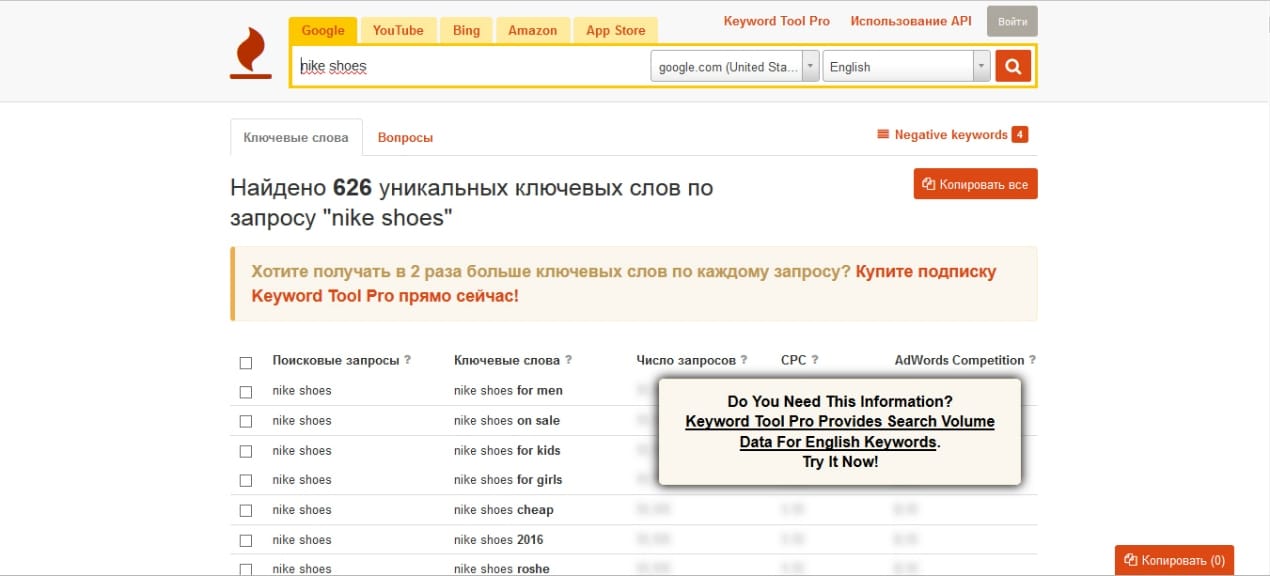This screenshot has height=576, width=1270.
Task: Open the English language dropdown
Action: tap(906, 67)
